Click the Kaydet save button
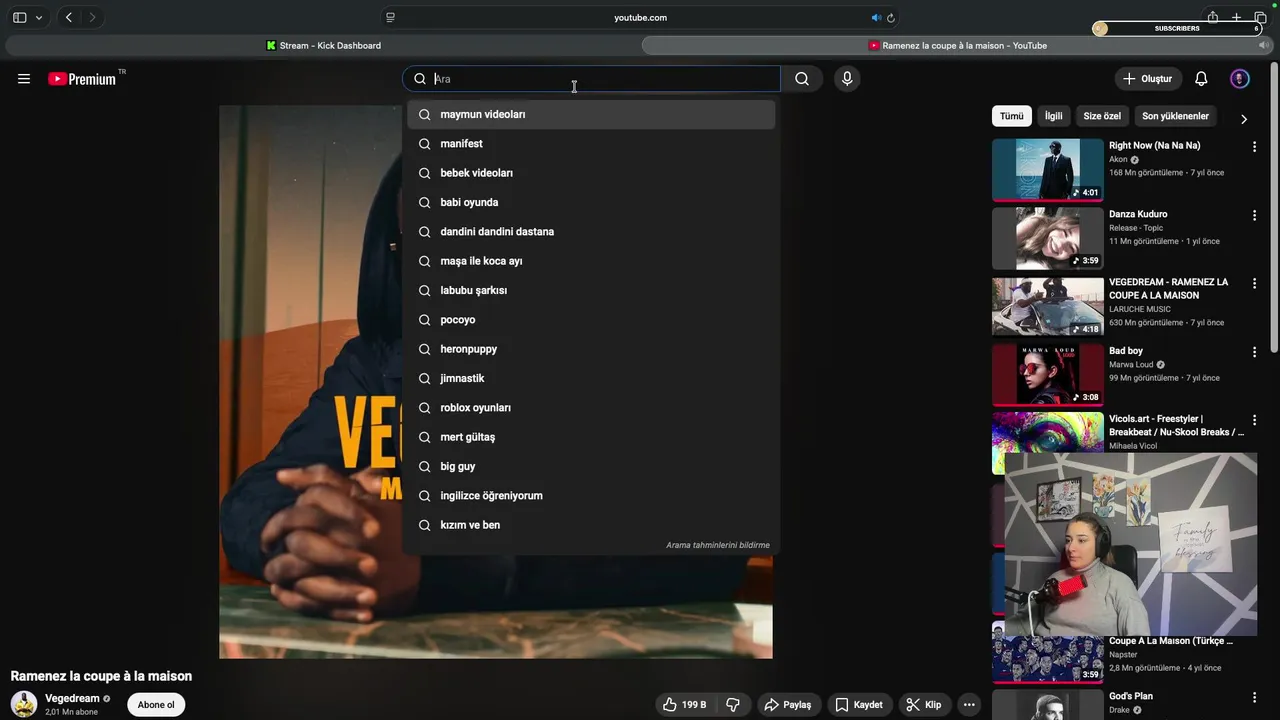This screenshot has width=1280, height=720. click(859, 705)
